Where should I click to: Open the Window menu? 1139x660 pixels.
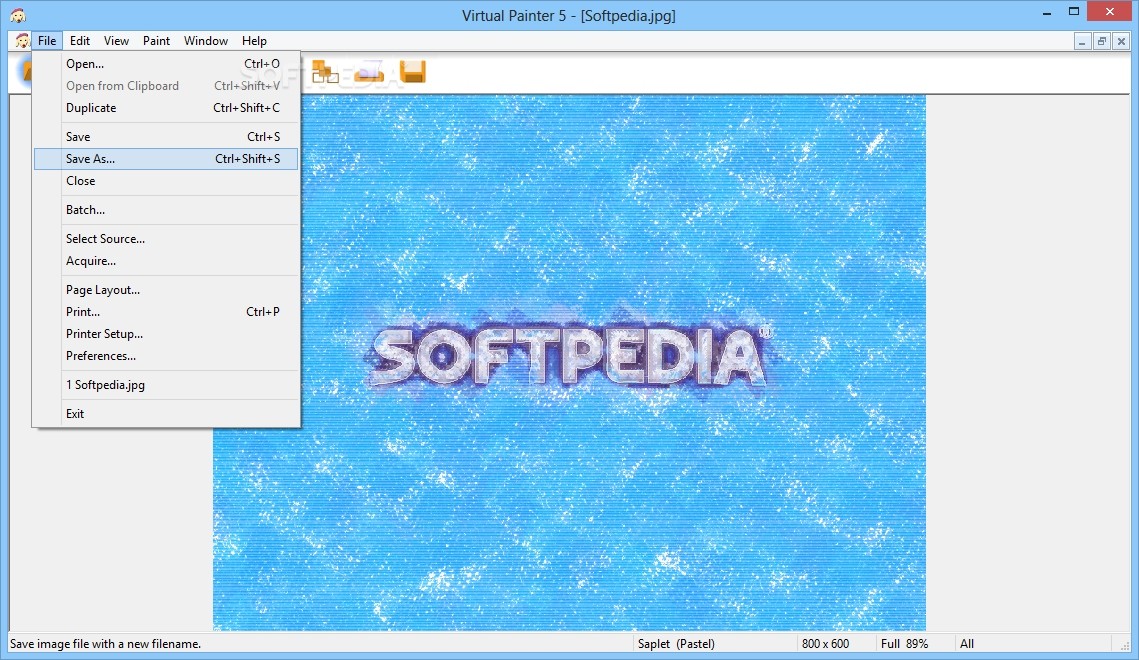pos(206,41)
